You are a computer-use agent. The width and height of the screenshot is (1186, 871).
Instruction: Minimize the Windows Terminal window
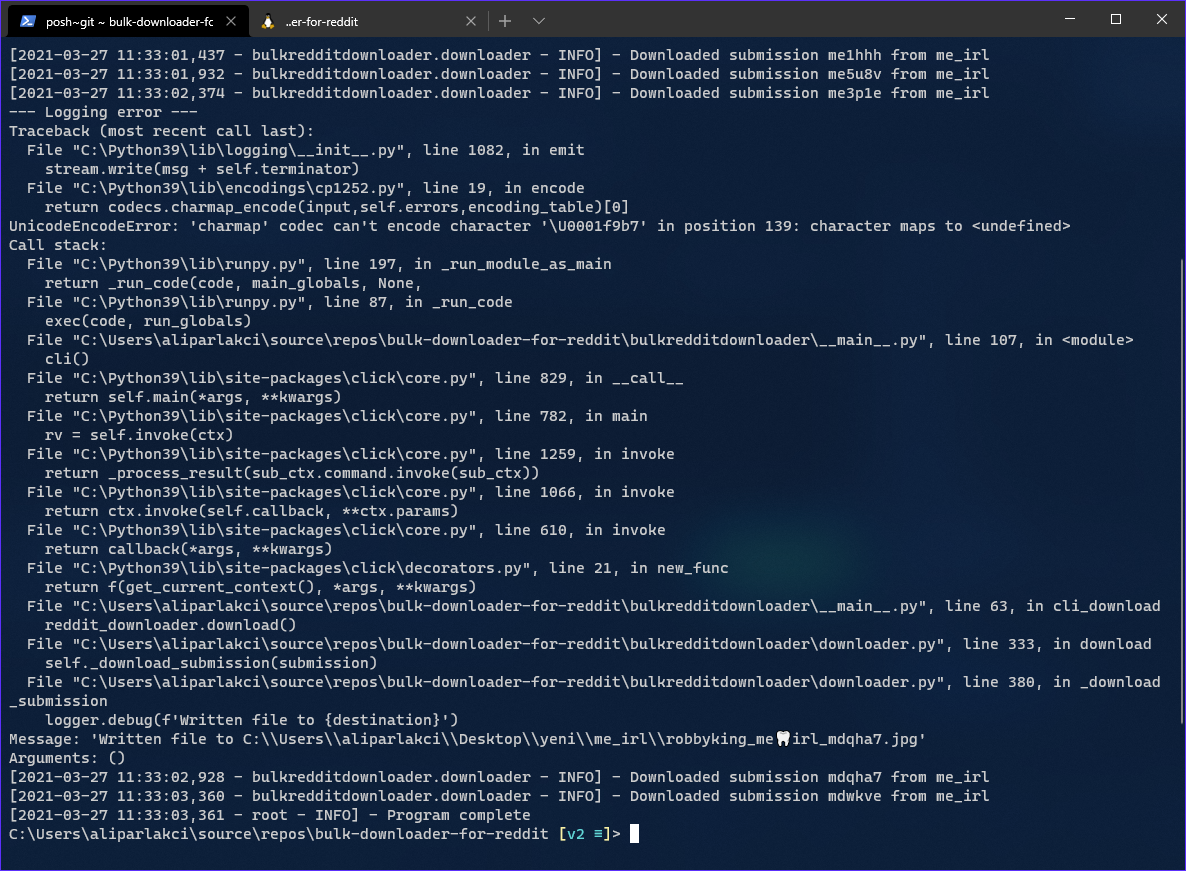point(1070,19)
